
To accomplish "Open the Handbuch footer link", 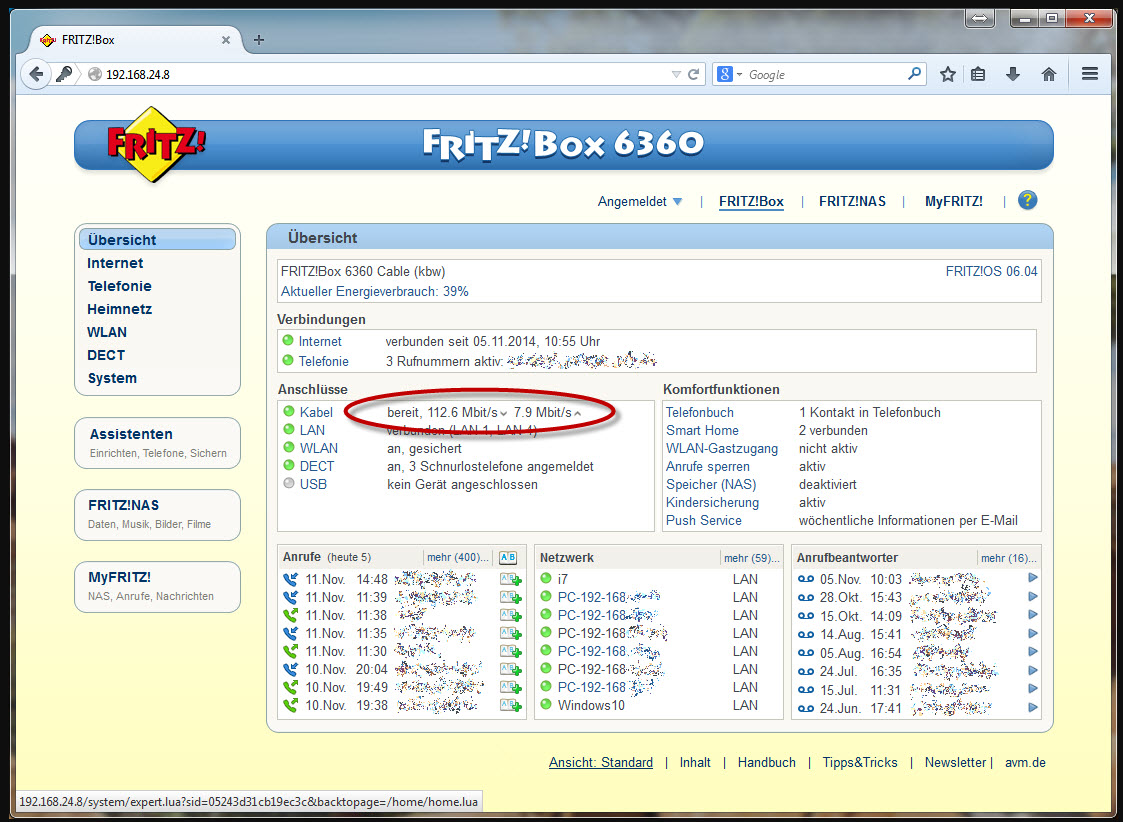I will tap(766, 763).
